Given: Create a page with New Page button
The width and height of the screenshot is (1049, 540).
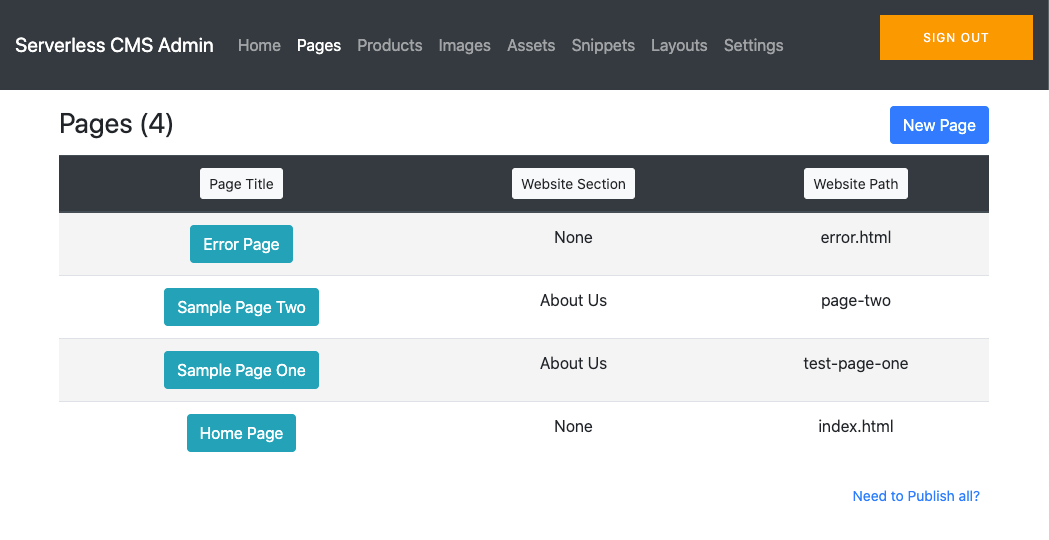Looking at the screenshot, I should [939, 125].
